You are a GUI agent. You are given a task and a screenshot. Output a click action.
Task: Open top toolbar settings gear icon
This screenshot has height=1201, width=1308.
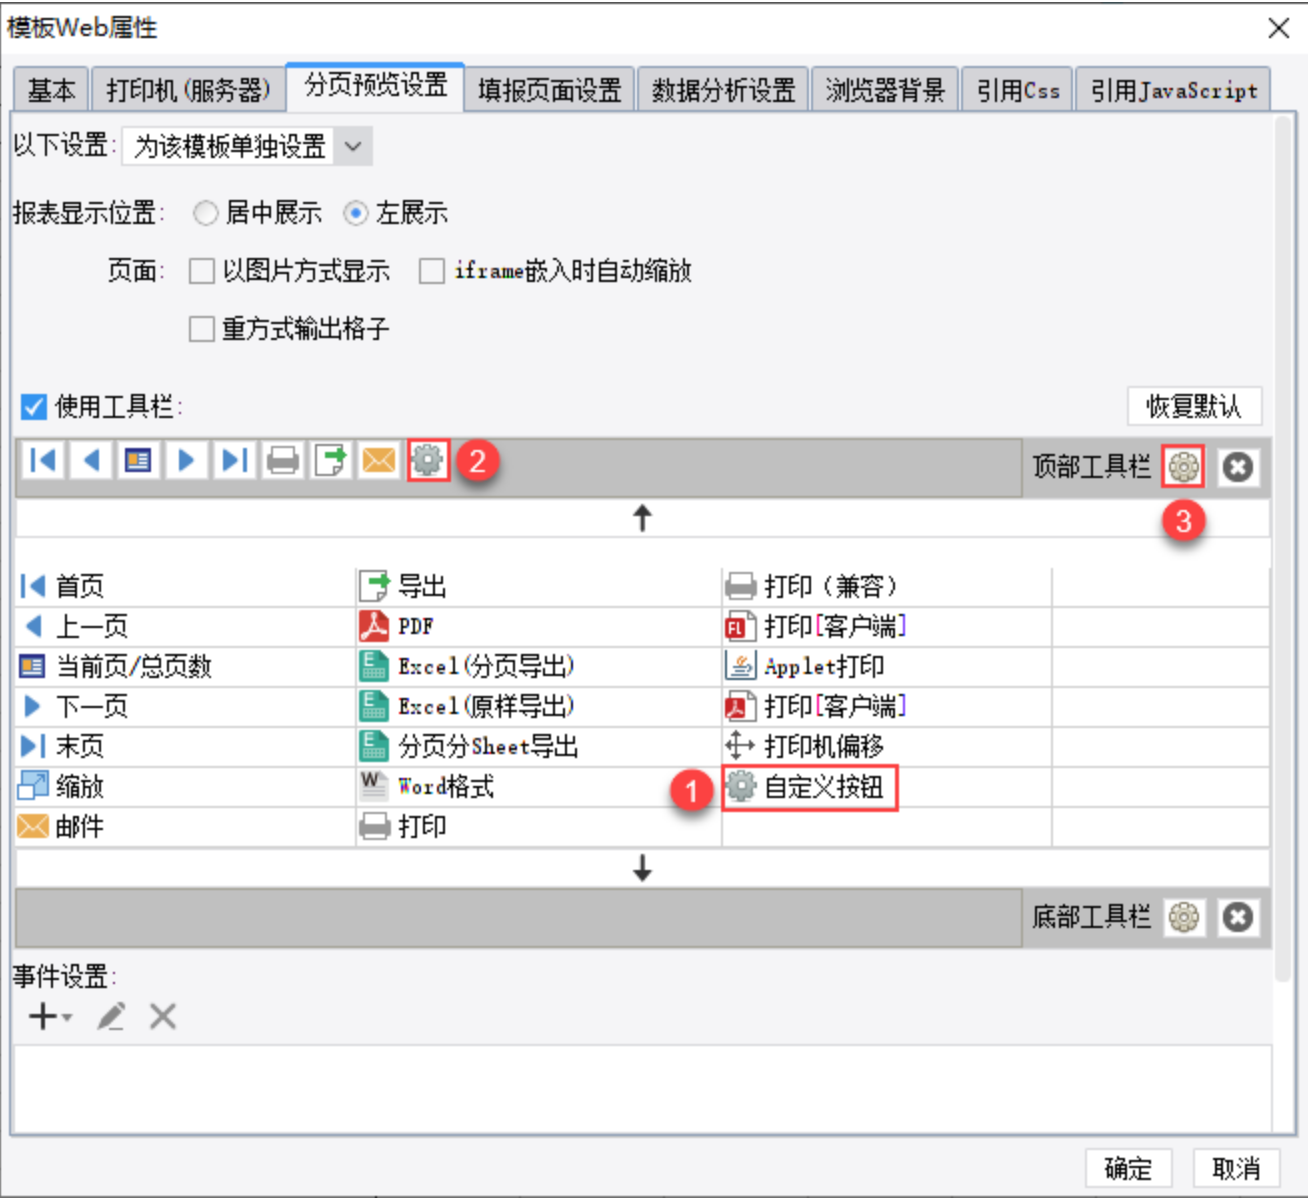(1183, 467)
